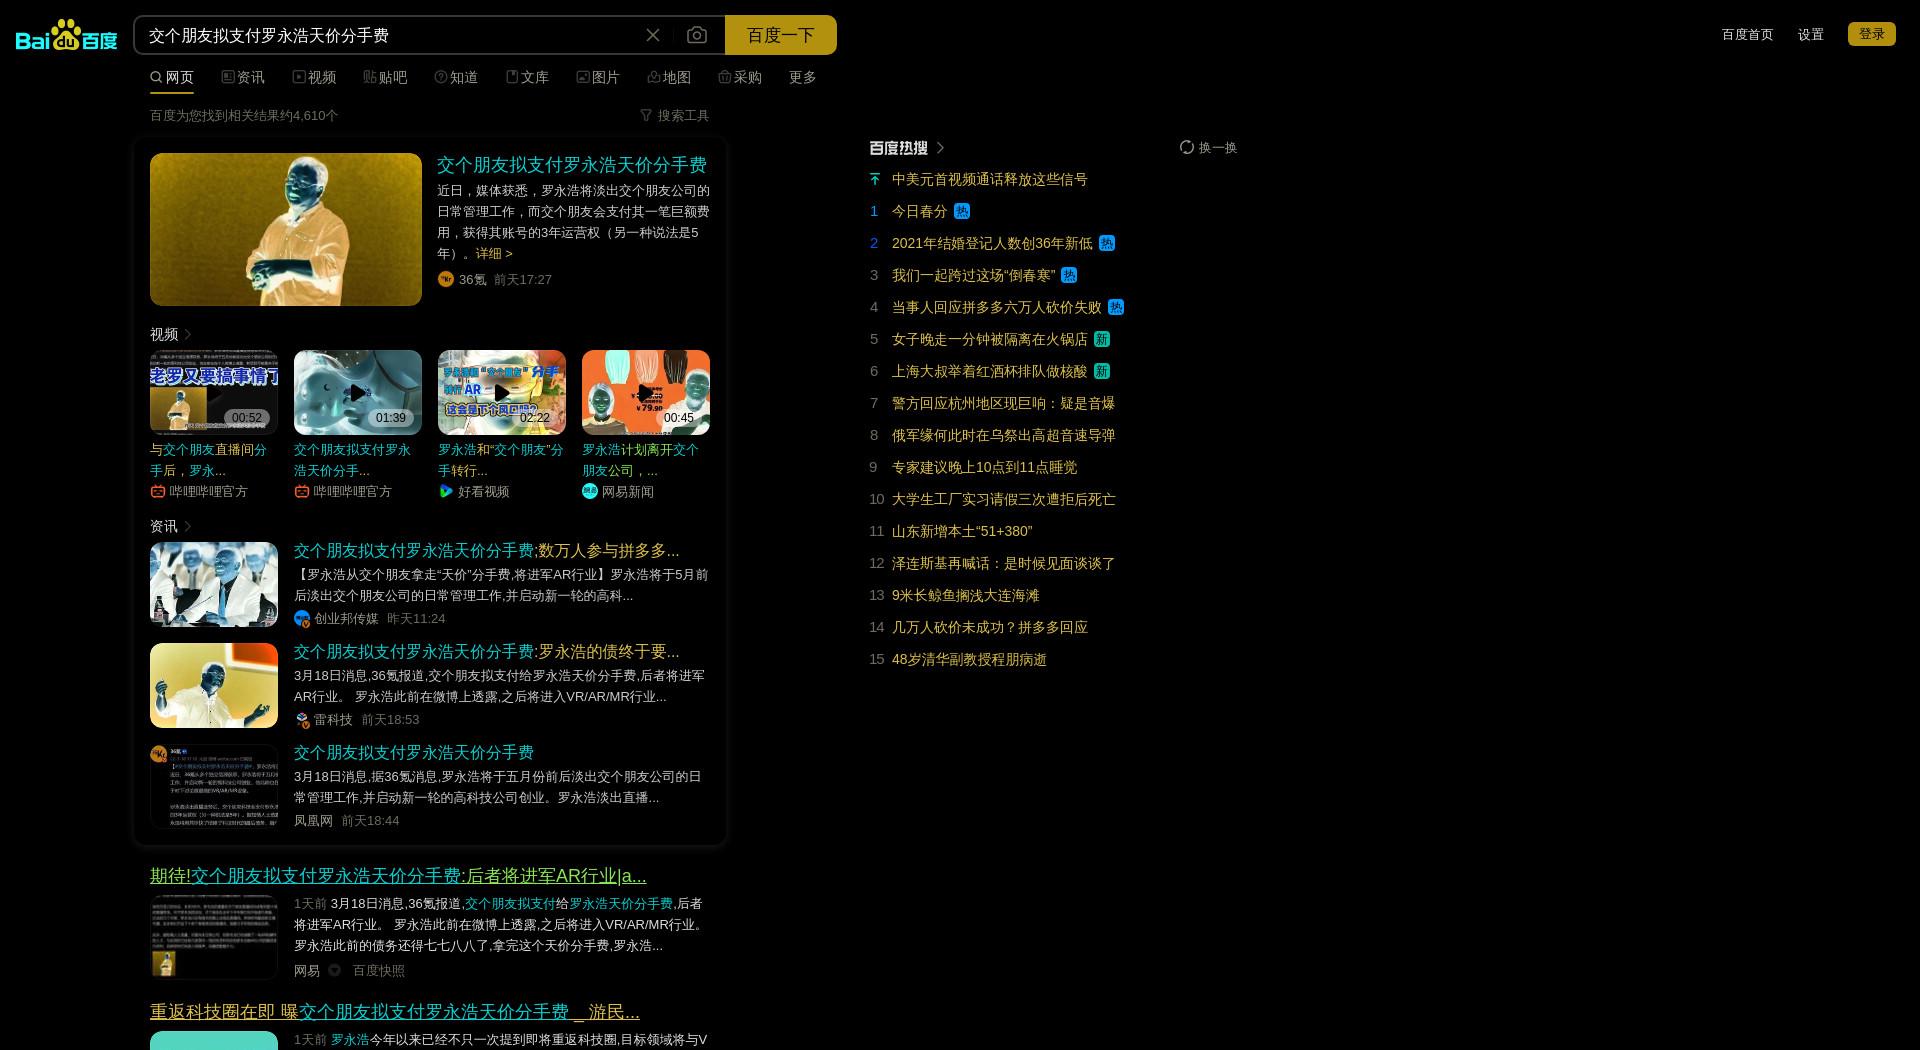This screenshot has width=1920, height=1050.
Task: Open news headline ending 罗永浩的债终于要...
Action: [x=487, y=652]
